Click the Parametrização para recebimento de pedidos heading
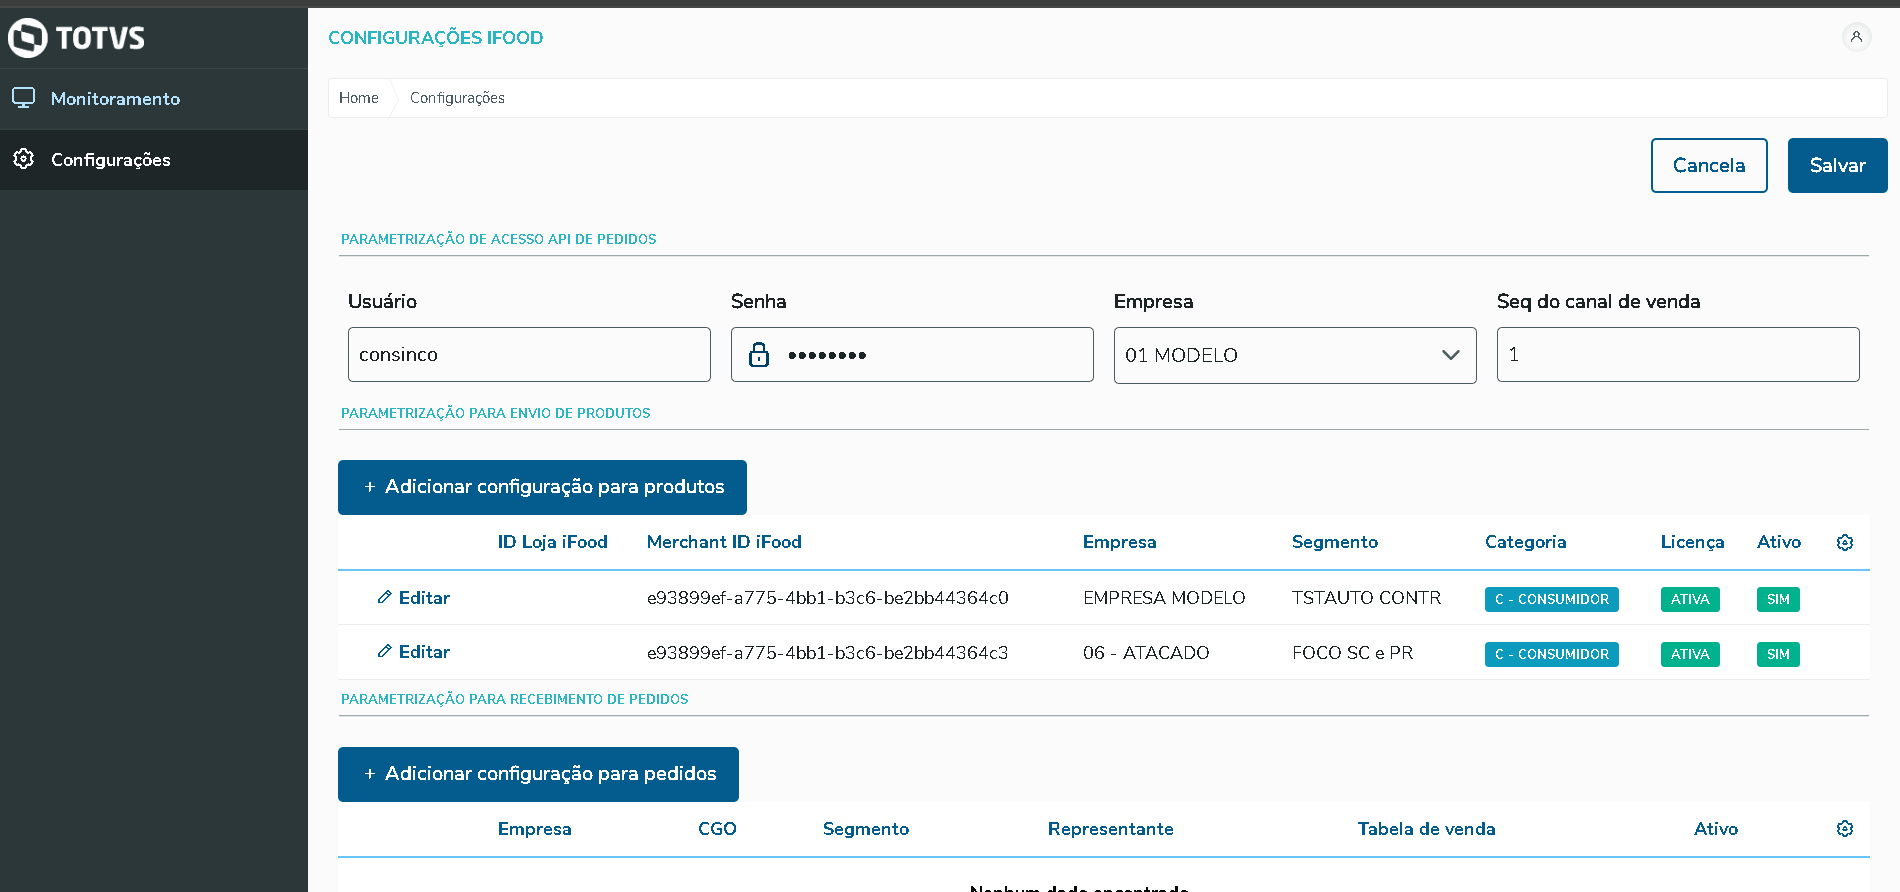The height and width of the screenshot is (892, 1900). (x=515, y=699)
